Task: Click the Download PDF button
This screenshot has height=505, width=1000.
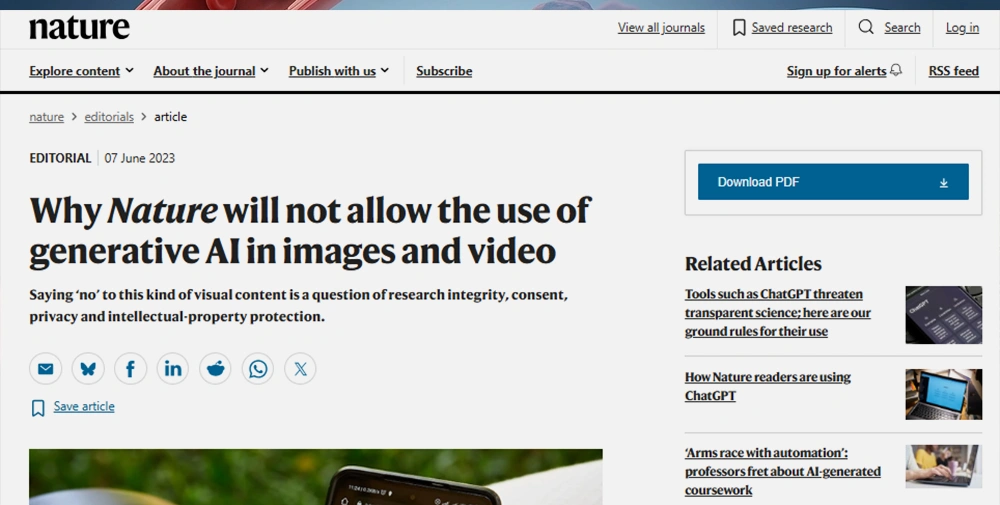Action: [x=833, y=182]
